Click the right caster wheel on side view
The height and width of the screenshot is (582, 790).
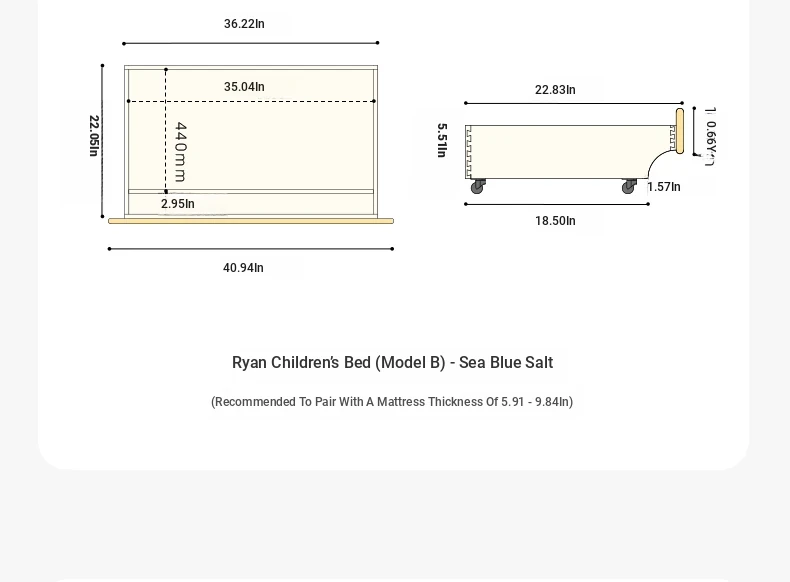tap(629, 186)
